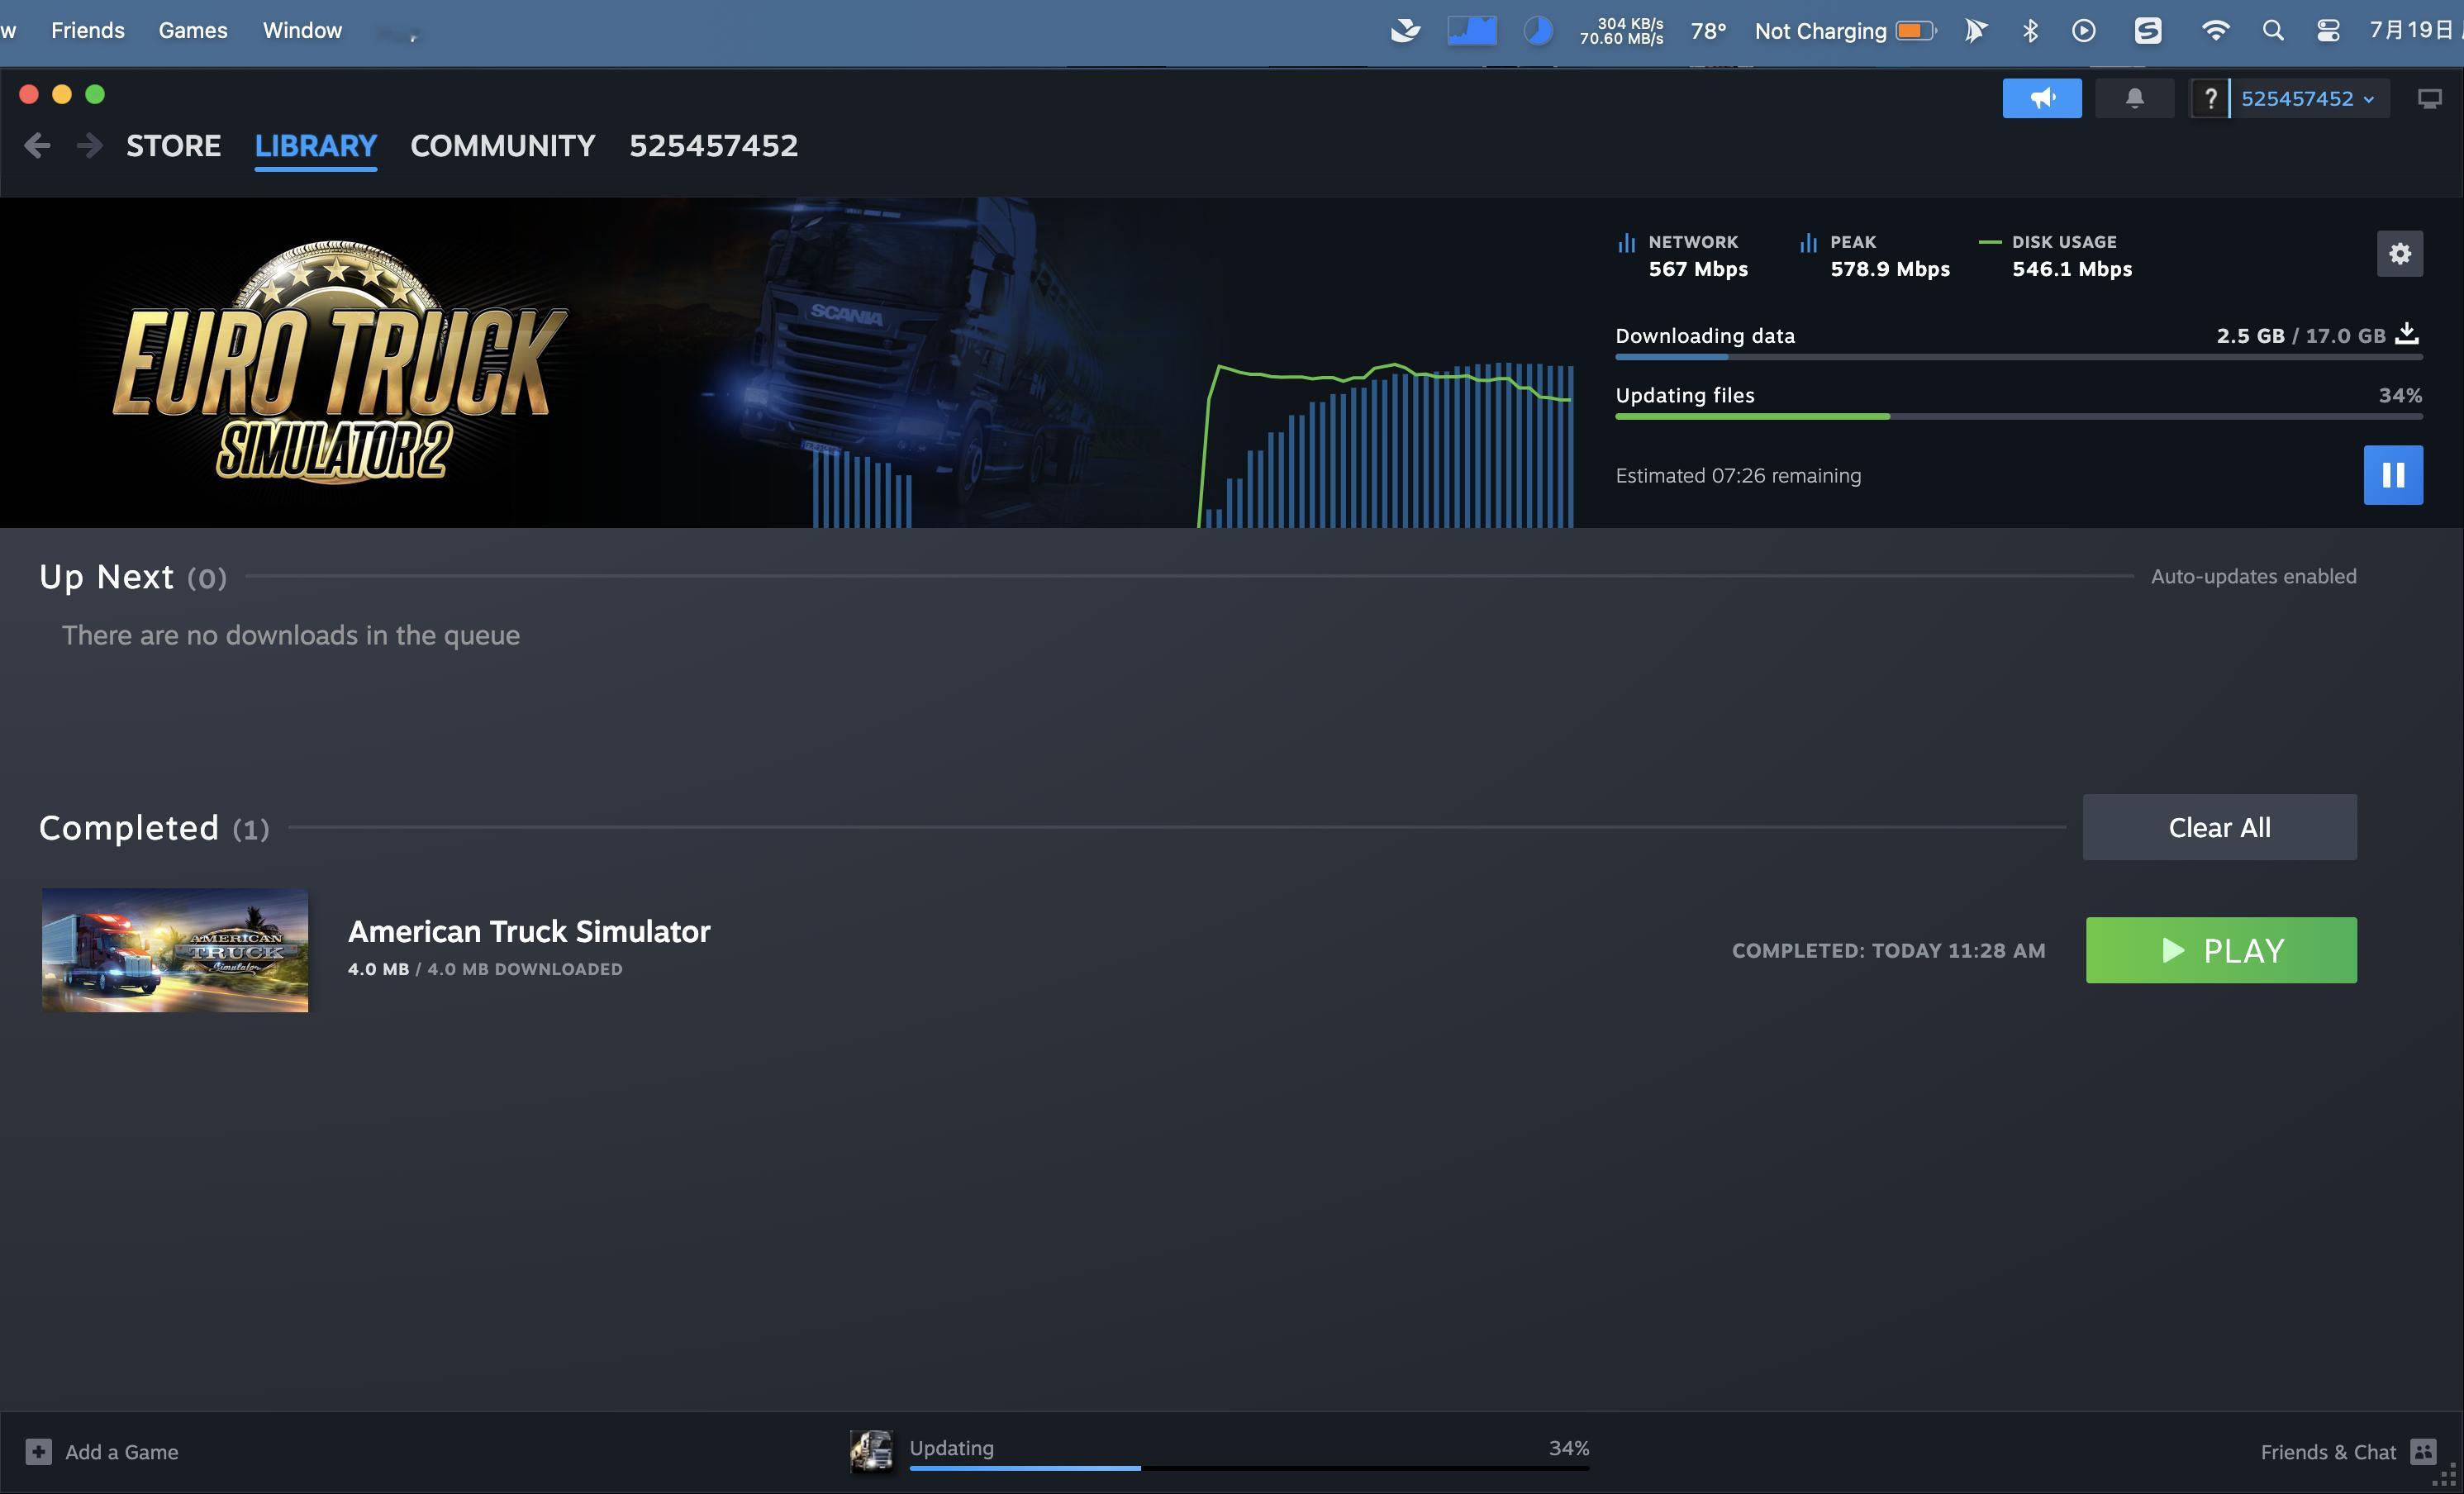Click 'COMPLETED: TODAY 11:28 AM' text
Screen dimensions: 2464x1494
pyautogui.click(x=1888, y=950)
